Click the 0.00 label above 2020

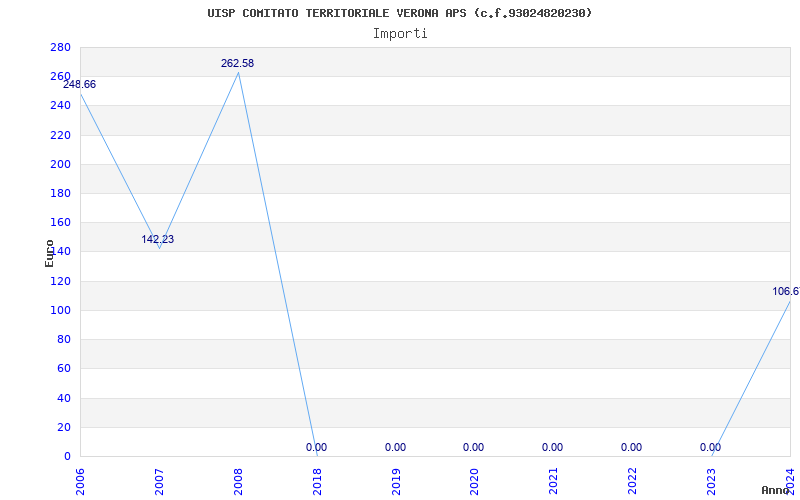coord(473,447)
